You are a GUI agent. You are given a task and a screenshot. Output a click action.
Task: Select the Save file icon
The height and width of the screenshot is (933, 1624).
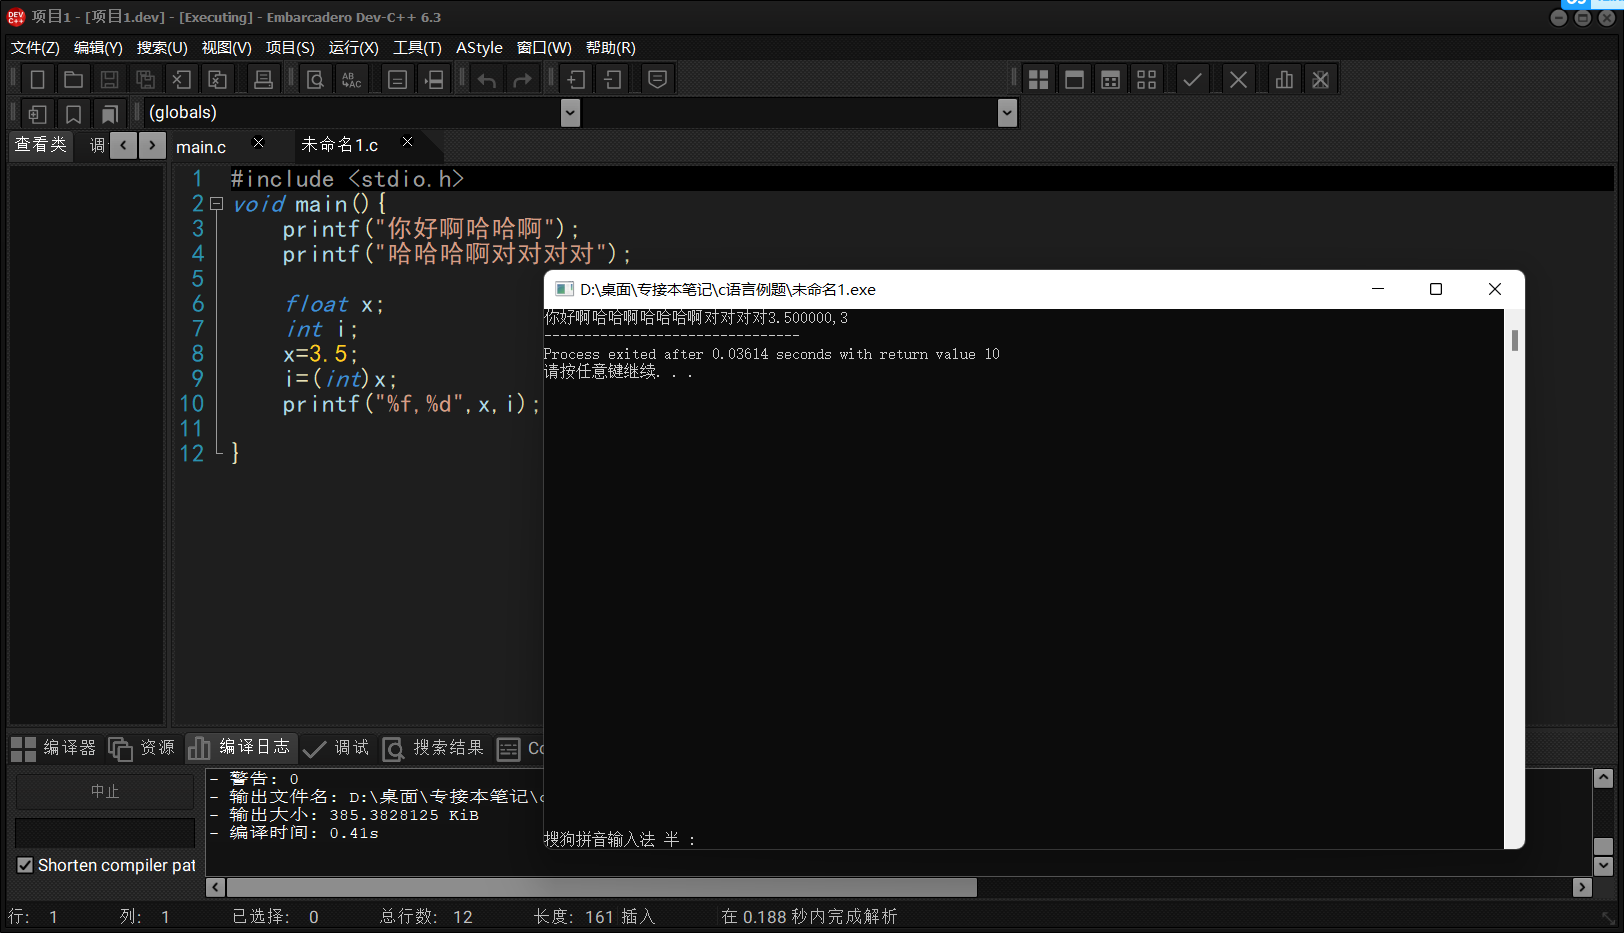click(109, 79)
